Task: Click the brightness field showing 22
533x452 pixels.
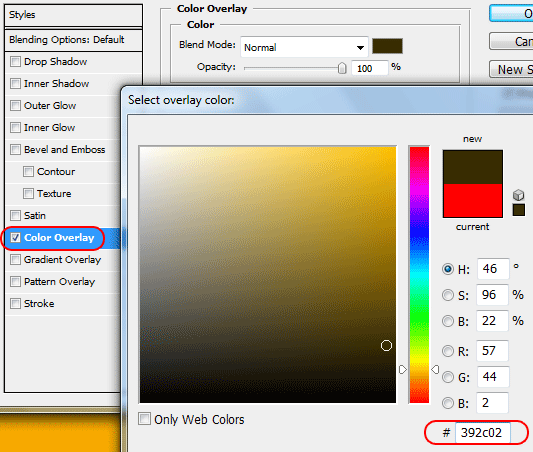Action: coord(493,321)
